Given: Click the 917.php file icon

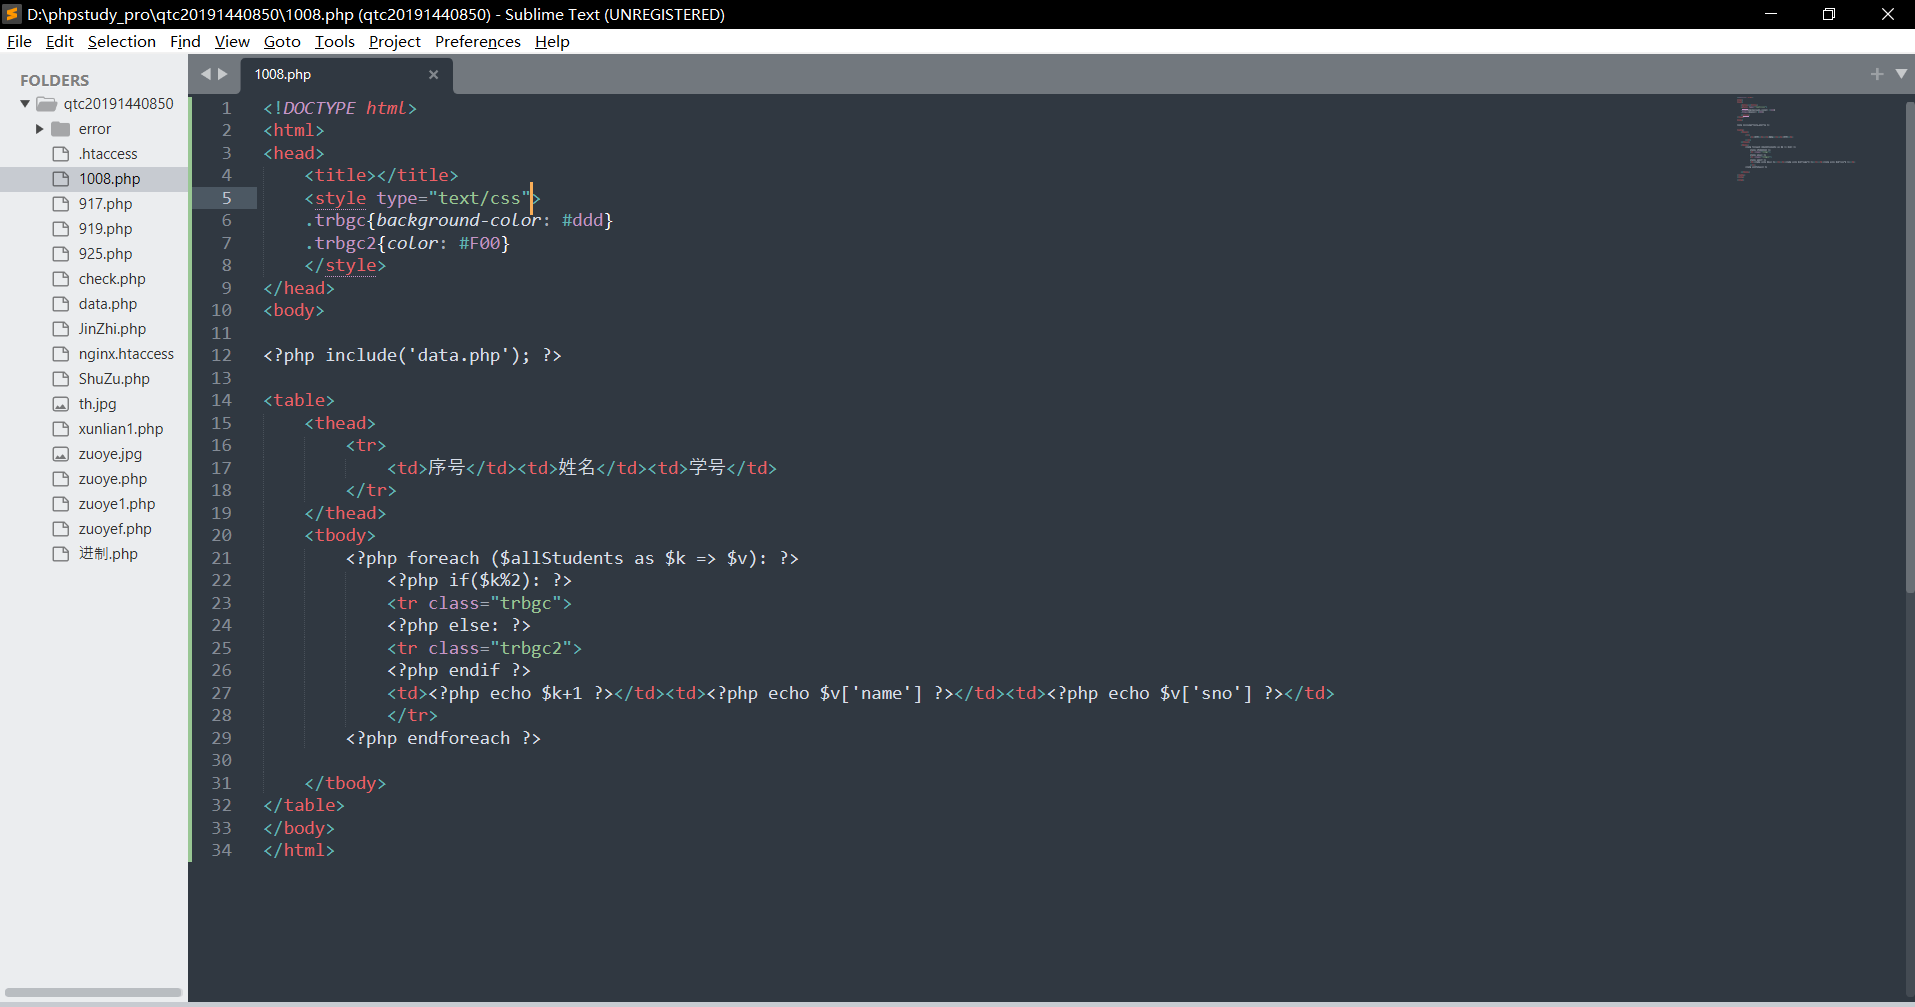Looking at the screenshot, I should 61,204.
